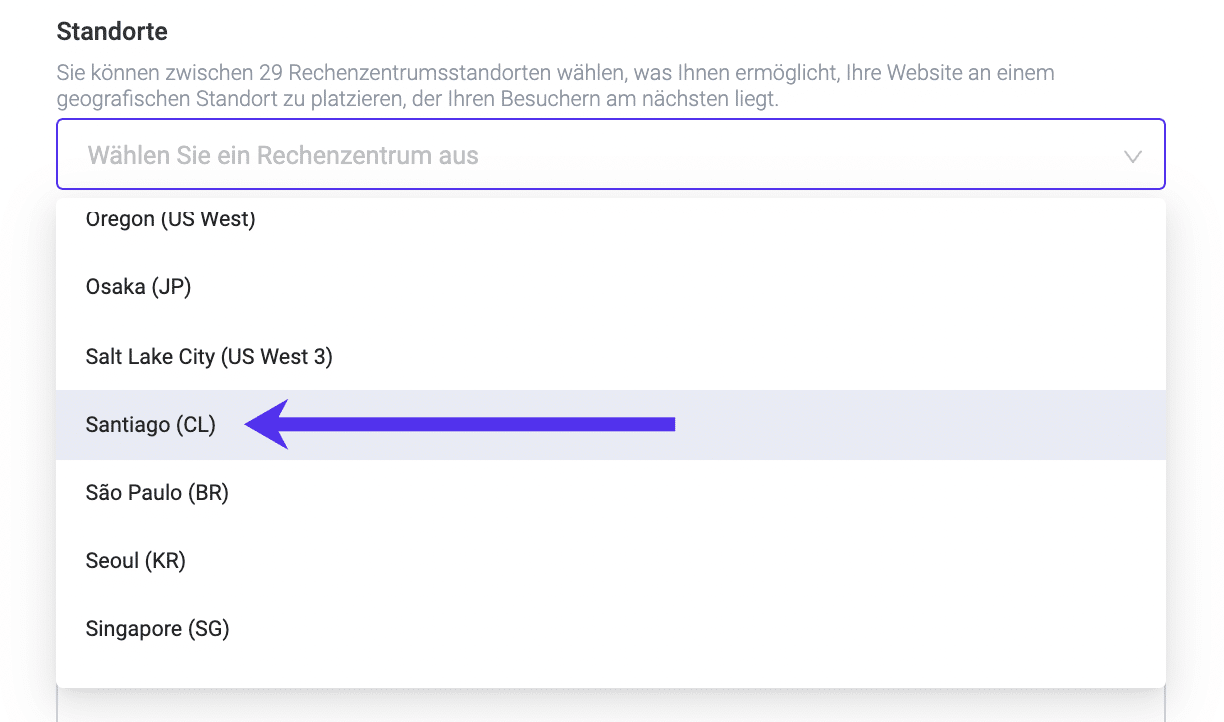Select Salt Lake City (US West 3)
The width and height of the screenshot is (1224, 722).
pyautogui.click(x=208, y=356)
